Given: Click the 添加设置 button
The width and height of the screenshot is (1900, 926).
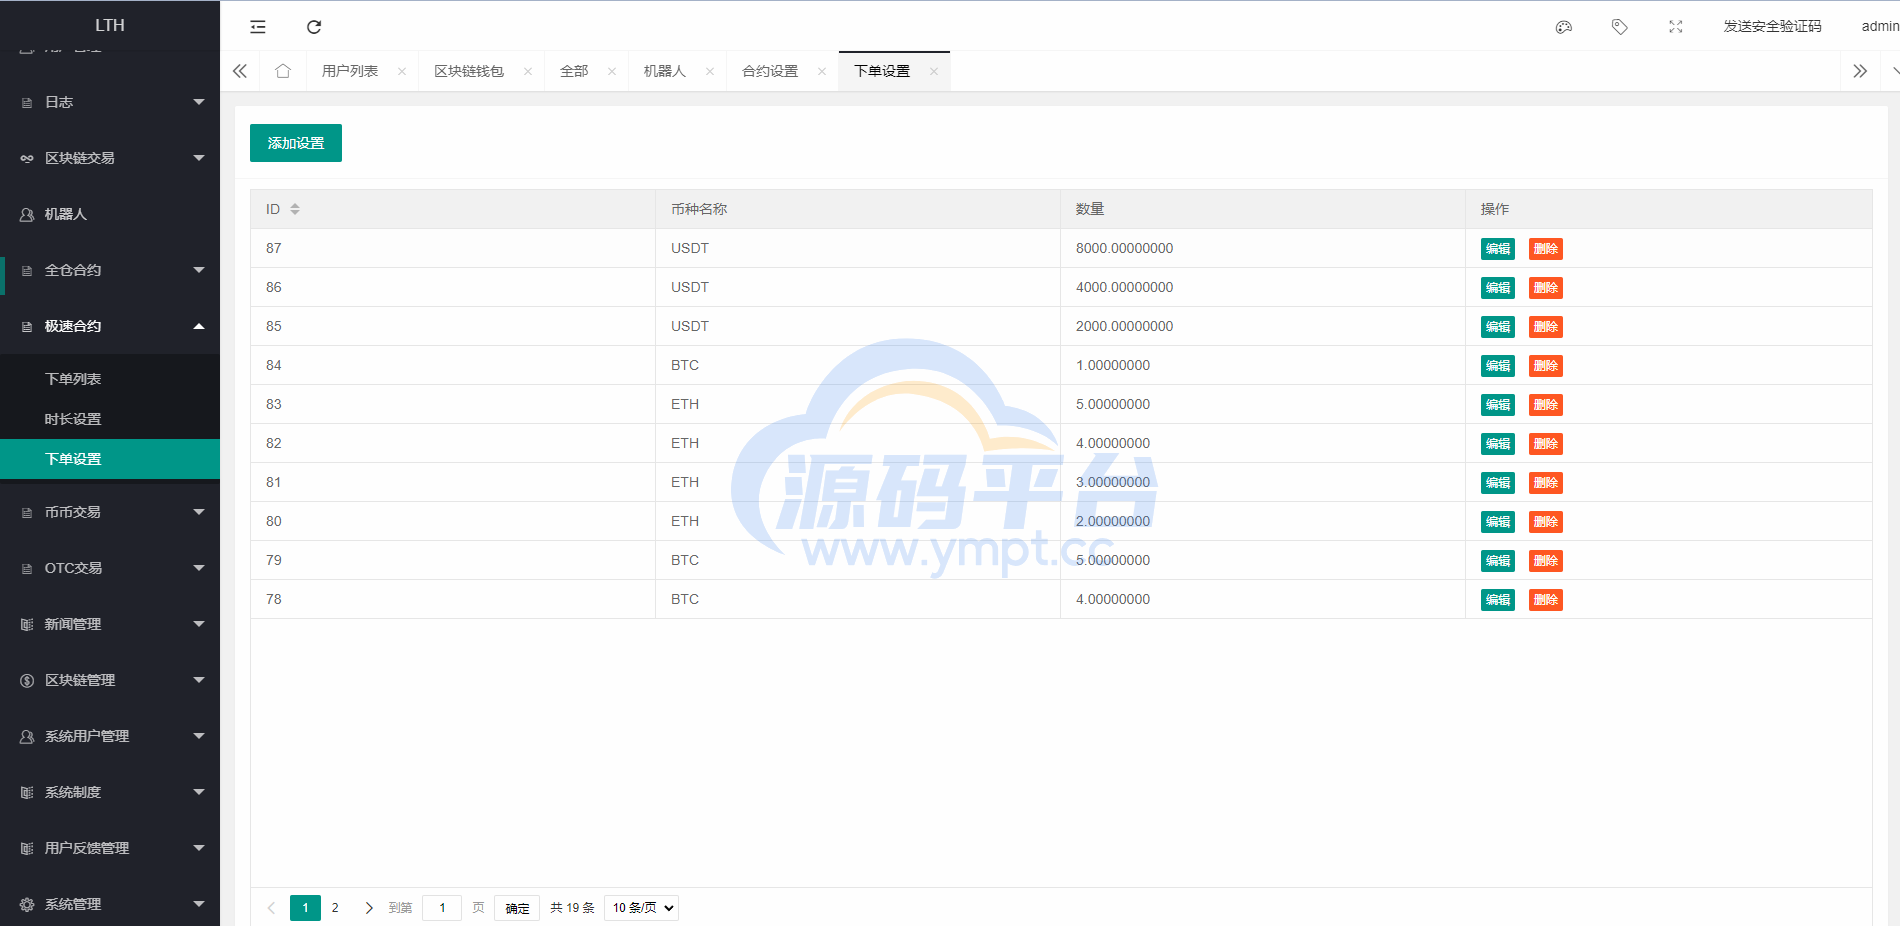Looking at the screenshot, I should click(296, 143).
